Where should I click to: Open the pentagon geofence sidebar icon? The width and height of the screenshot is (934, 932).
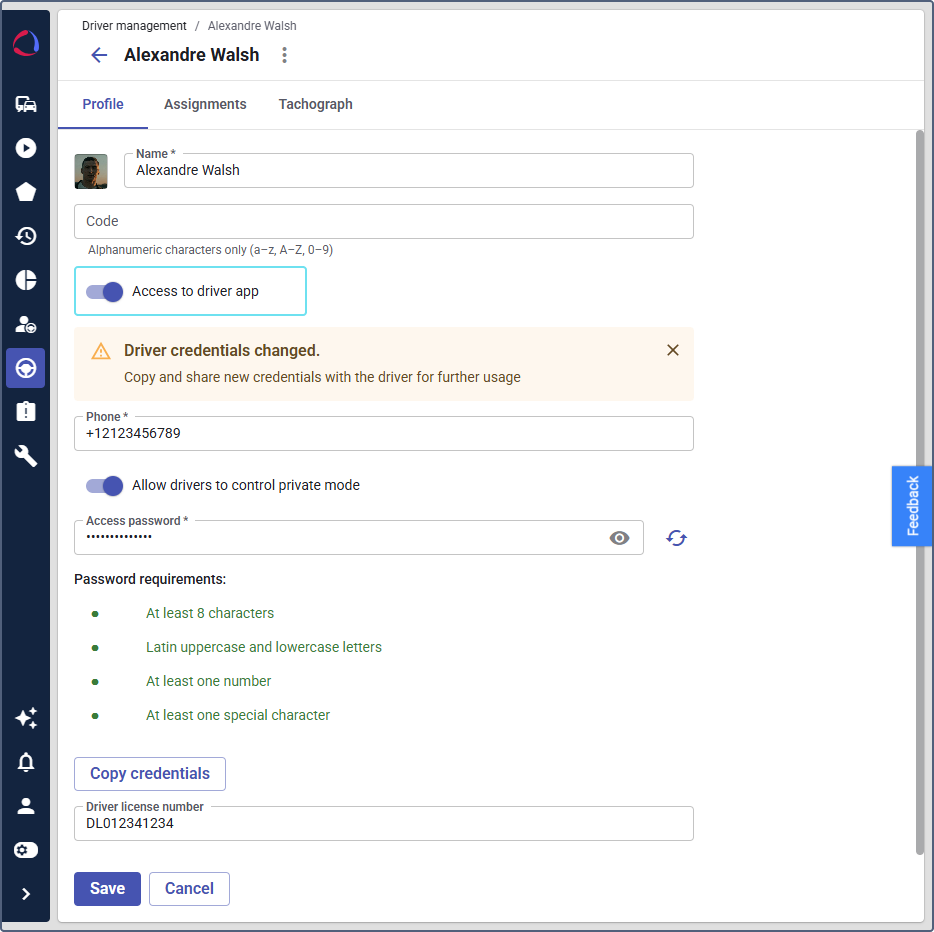pyautogui.click(x=26, y=192)
